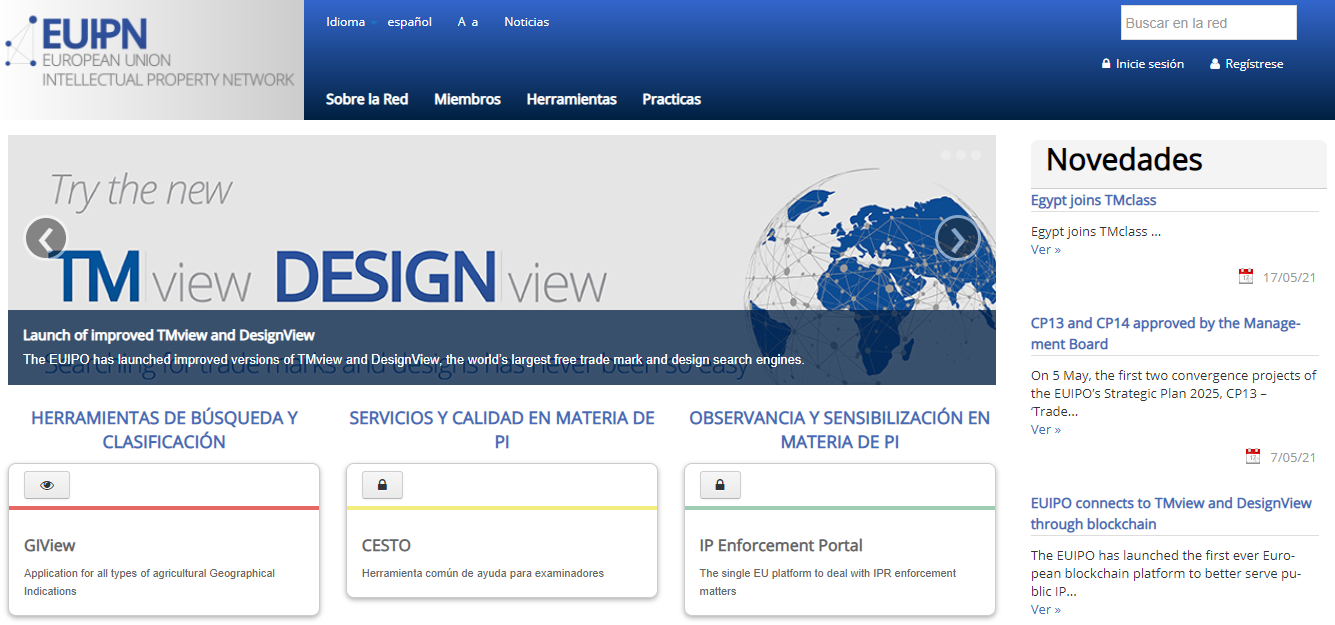Image resolution: width=1335 pixels, height=625 pixels.
Task: Expand the Herramientas navigation menu
Action: (571, 99)
